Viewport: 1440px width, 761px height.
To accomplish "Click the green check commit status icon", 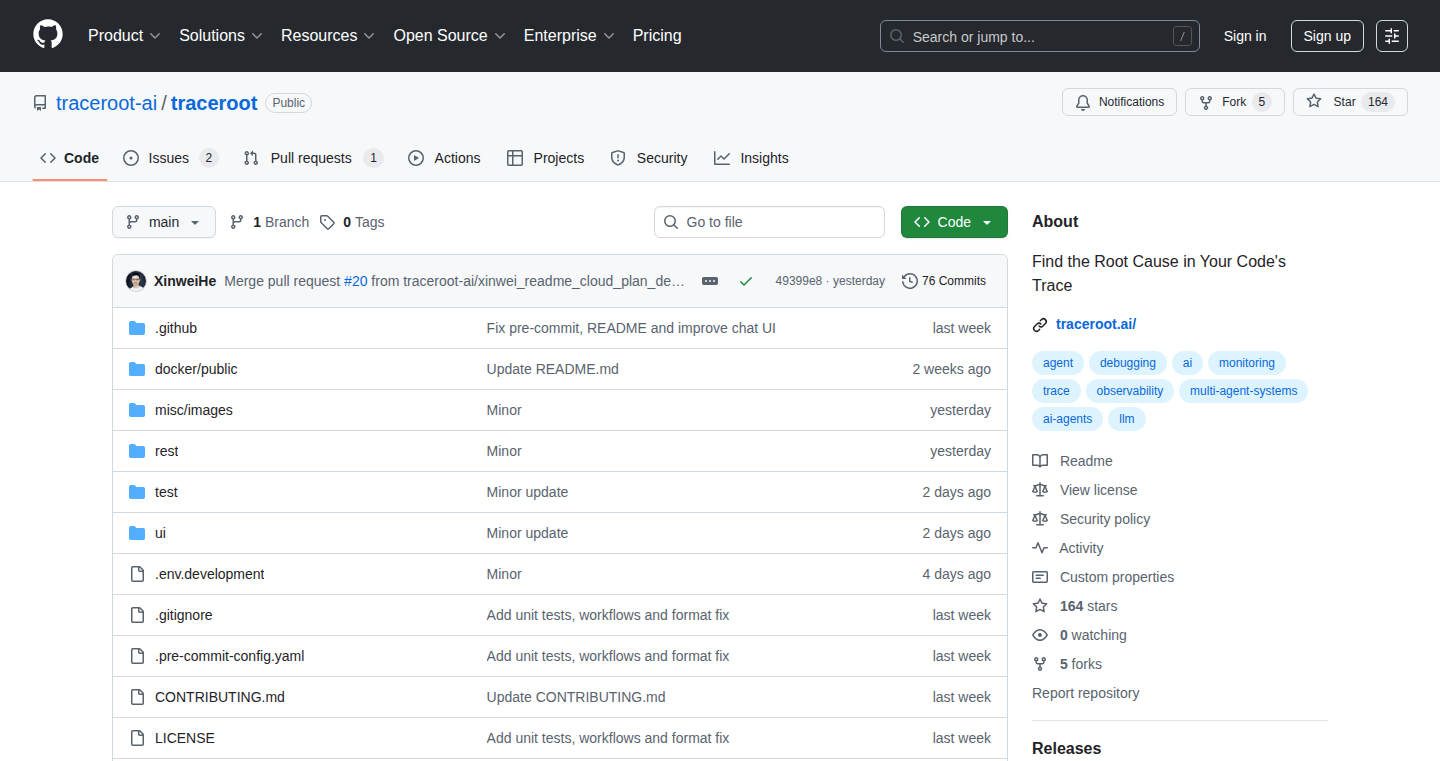I will [746, 281].
